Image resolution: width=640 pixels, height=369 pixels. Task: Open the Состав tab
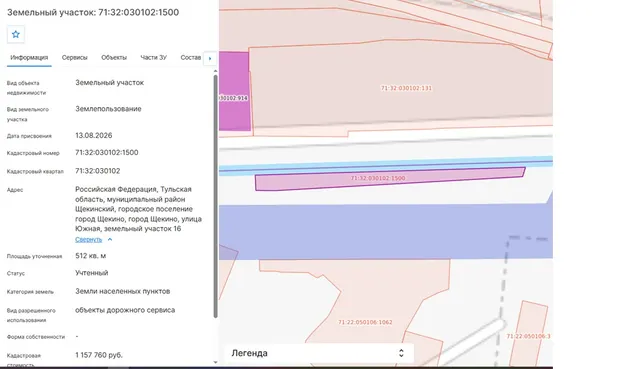191,58
